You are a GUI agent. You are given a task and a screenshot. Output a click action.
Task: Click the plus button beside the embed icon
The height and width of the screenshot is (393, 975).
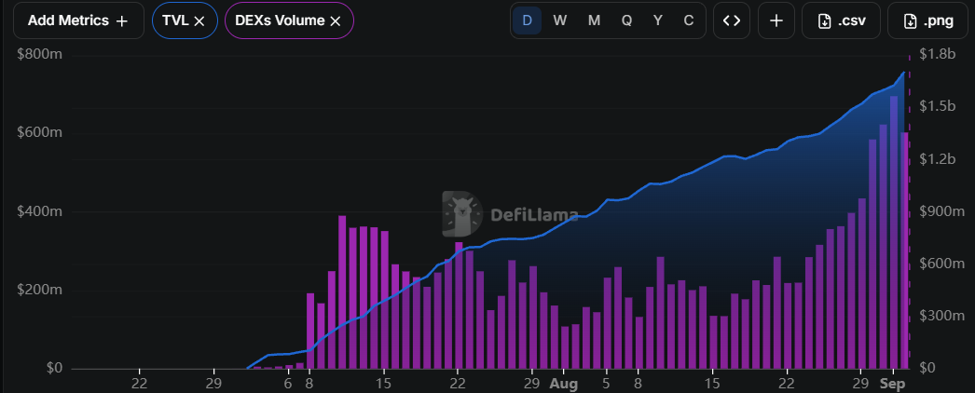(775, 21)
